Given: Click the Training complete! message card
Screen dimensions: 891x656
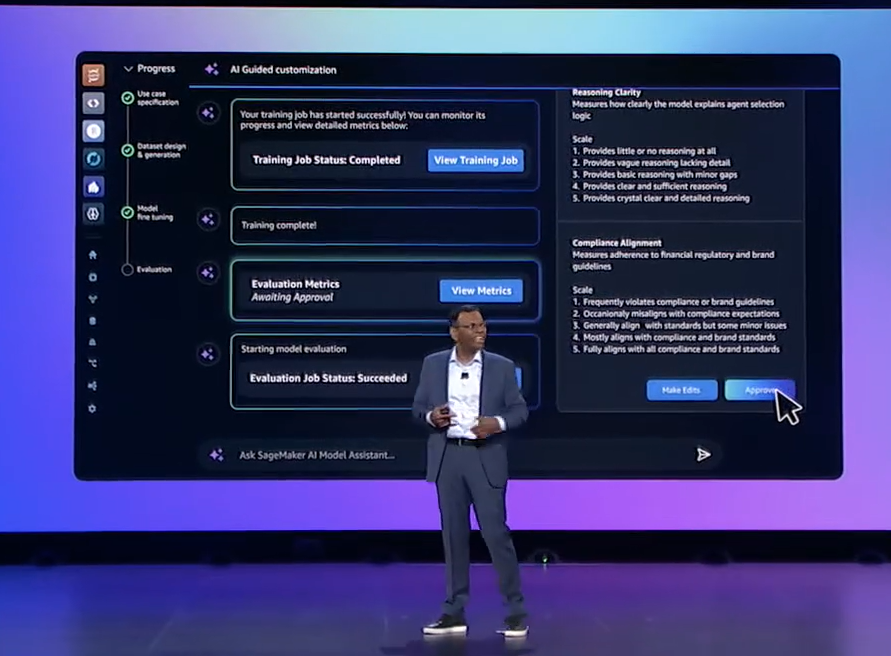Looking at the screenshot, I should (x=385, y=226).
